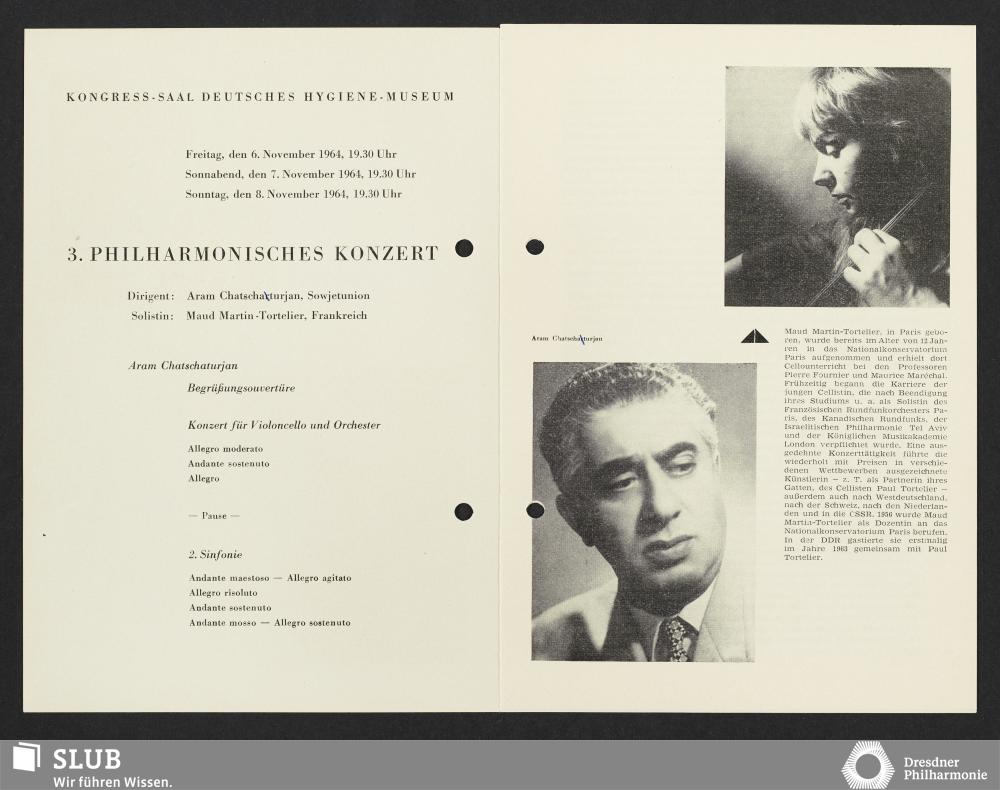Image resolution: width=1000 pixels, height=790 pixels.
Task: Click the "Pause" intermission marker
Action: pyautogui.click(x=214, y=516)
